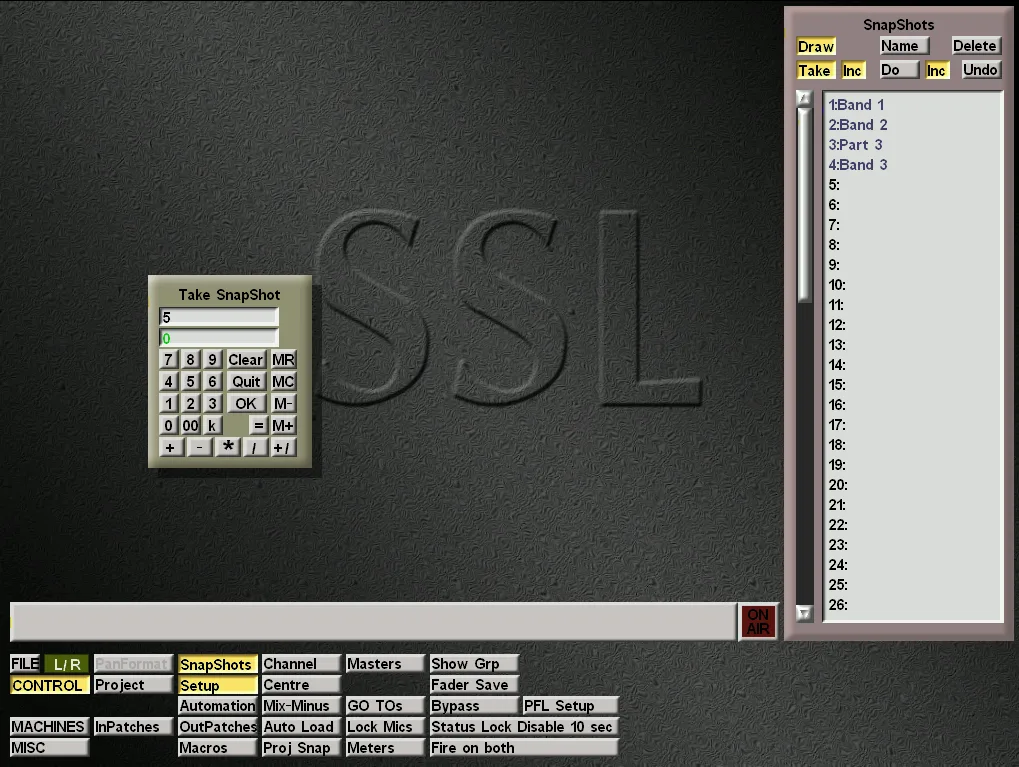Open the Channel menu
Screen dimensions: 1019x767
click(x=301, y=664)
